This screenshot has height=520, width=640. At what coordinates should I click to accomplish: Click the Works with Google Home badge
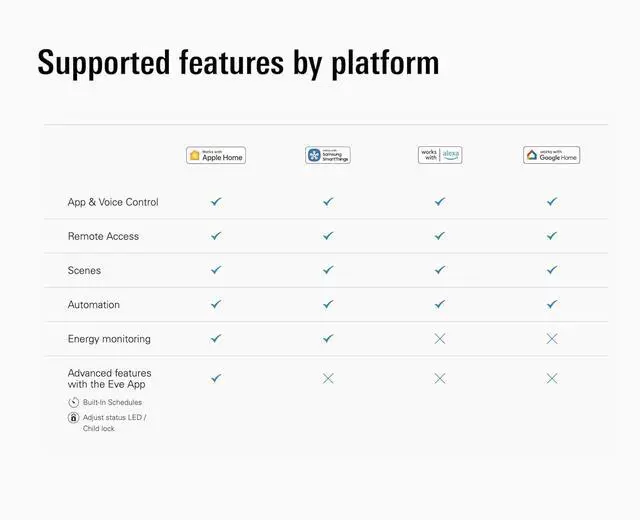click(x=551, y=155)
